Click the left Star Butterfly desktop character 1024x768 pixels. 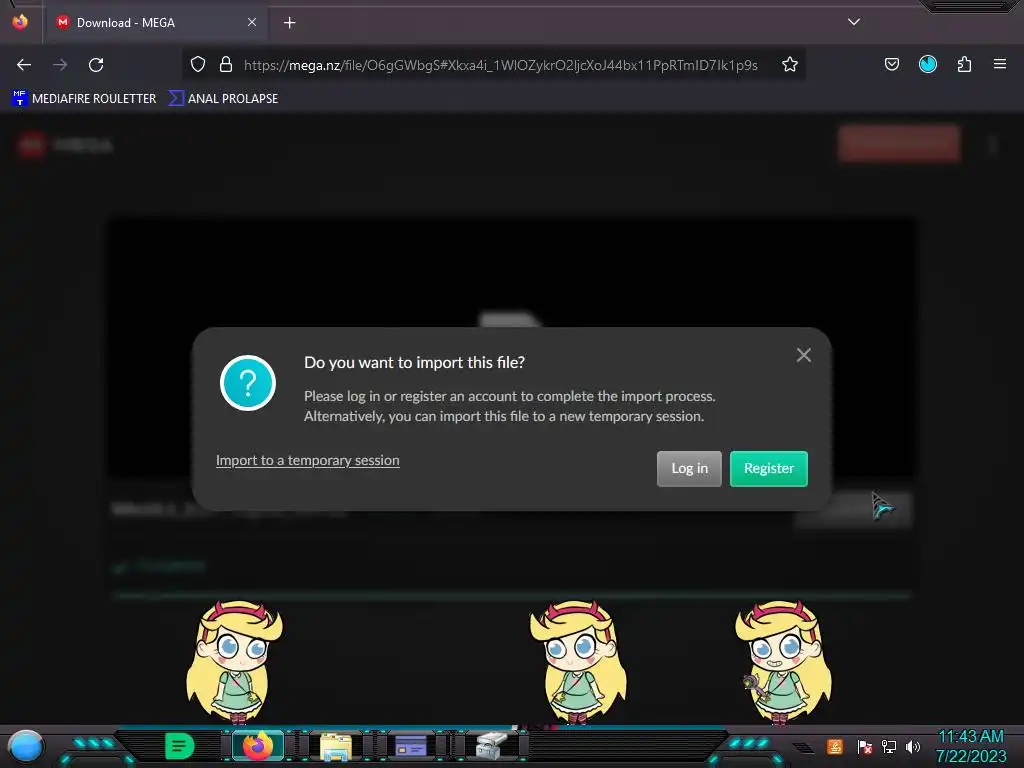(234, 662)
